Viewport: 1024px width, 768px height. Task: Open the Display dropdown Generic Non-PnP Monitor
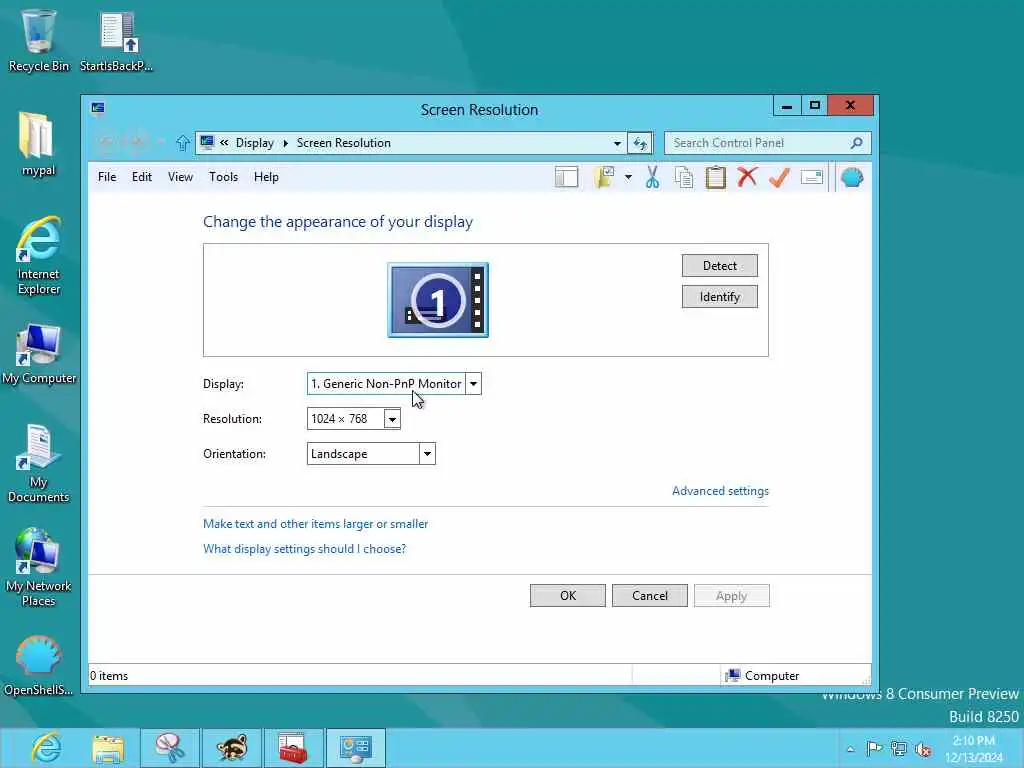click(x=394, y=383)
